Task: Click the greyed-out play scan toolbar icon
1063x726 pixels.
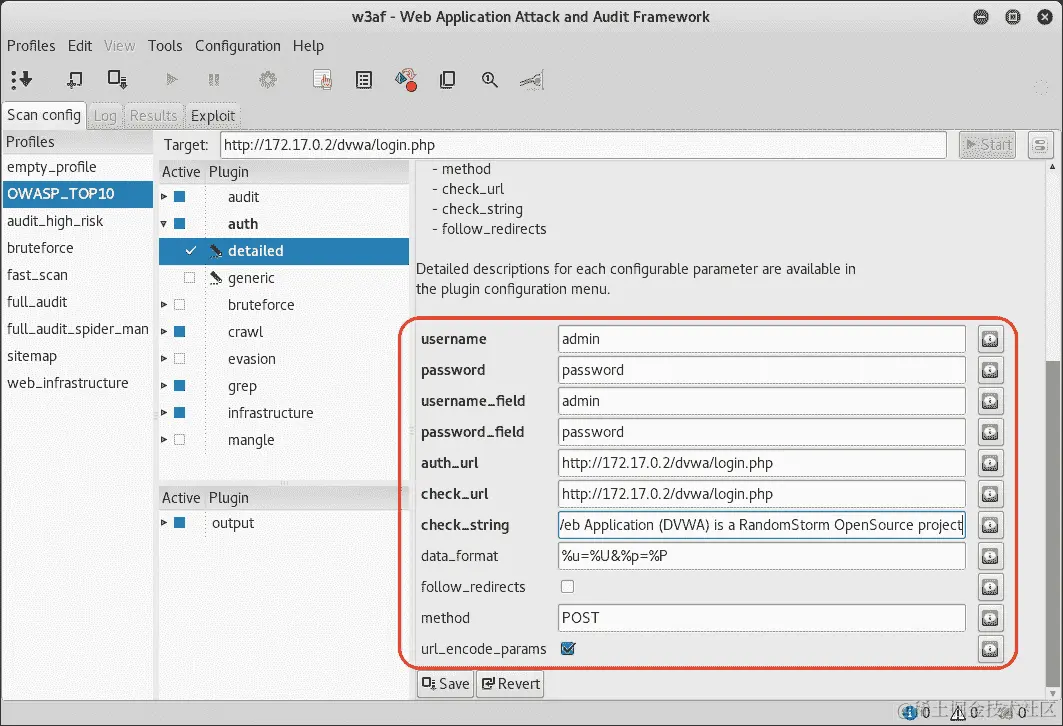Action: [172, 79]
